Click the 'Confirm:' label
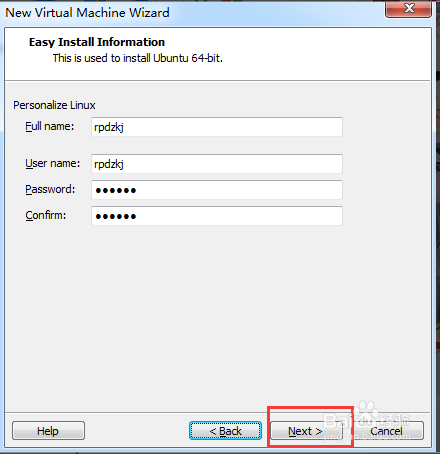440x454 pixels. 46,216
